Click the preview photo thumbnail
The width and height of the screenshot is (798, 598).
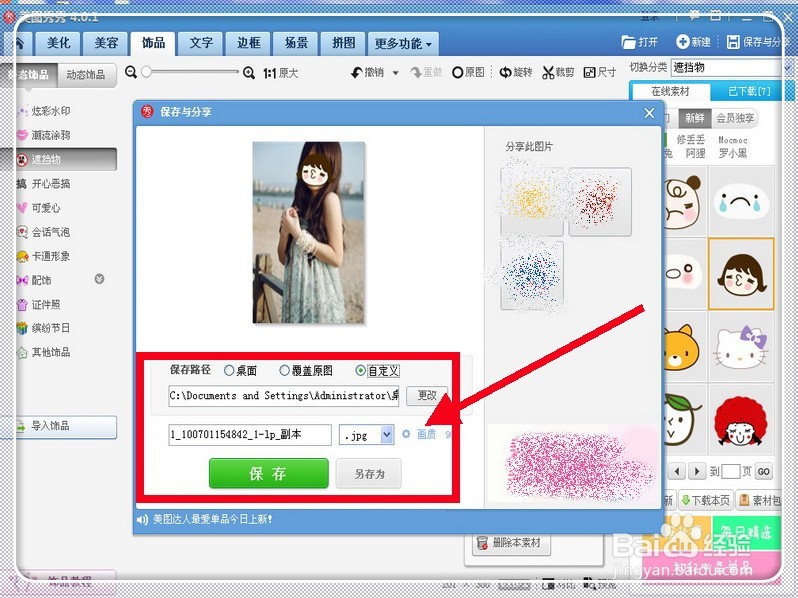pos(308,232)
